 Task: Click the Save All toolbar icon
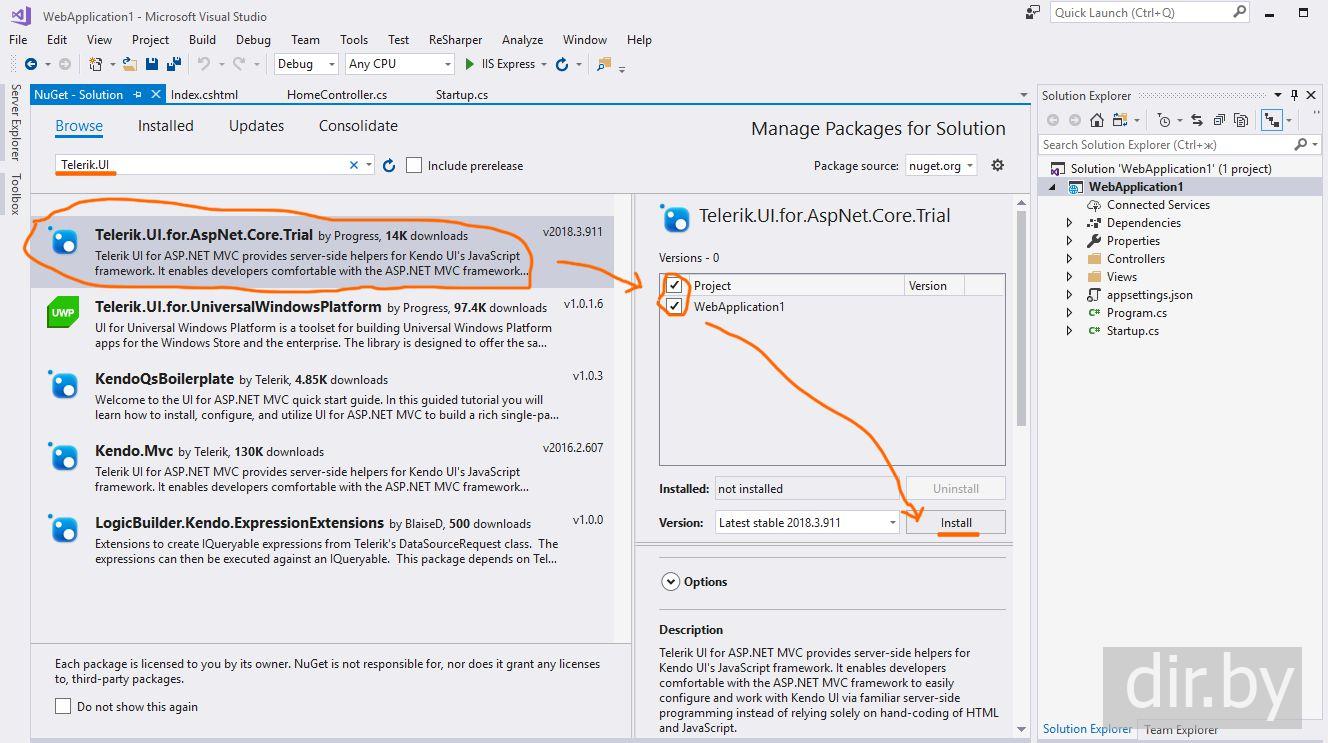174,64
